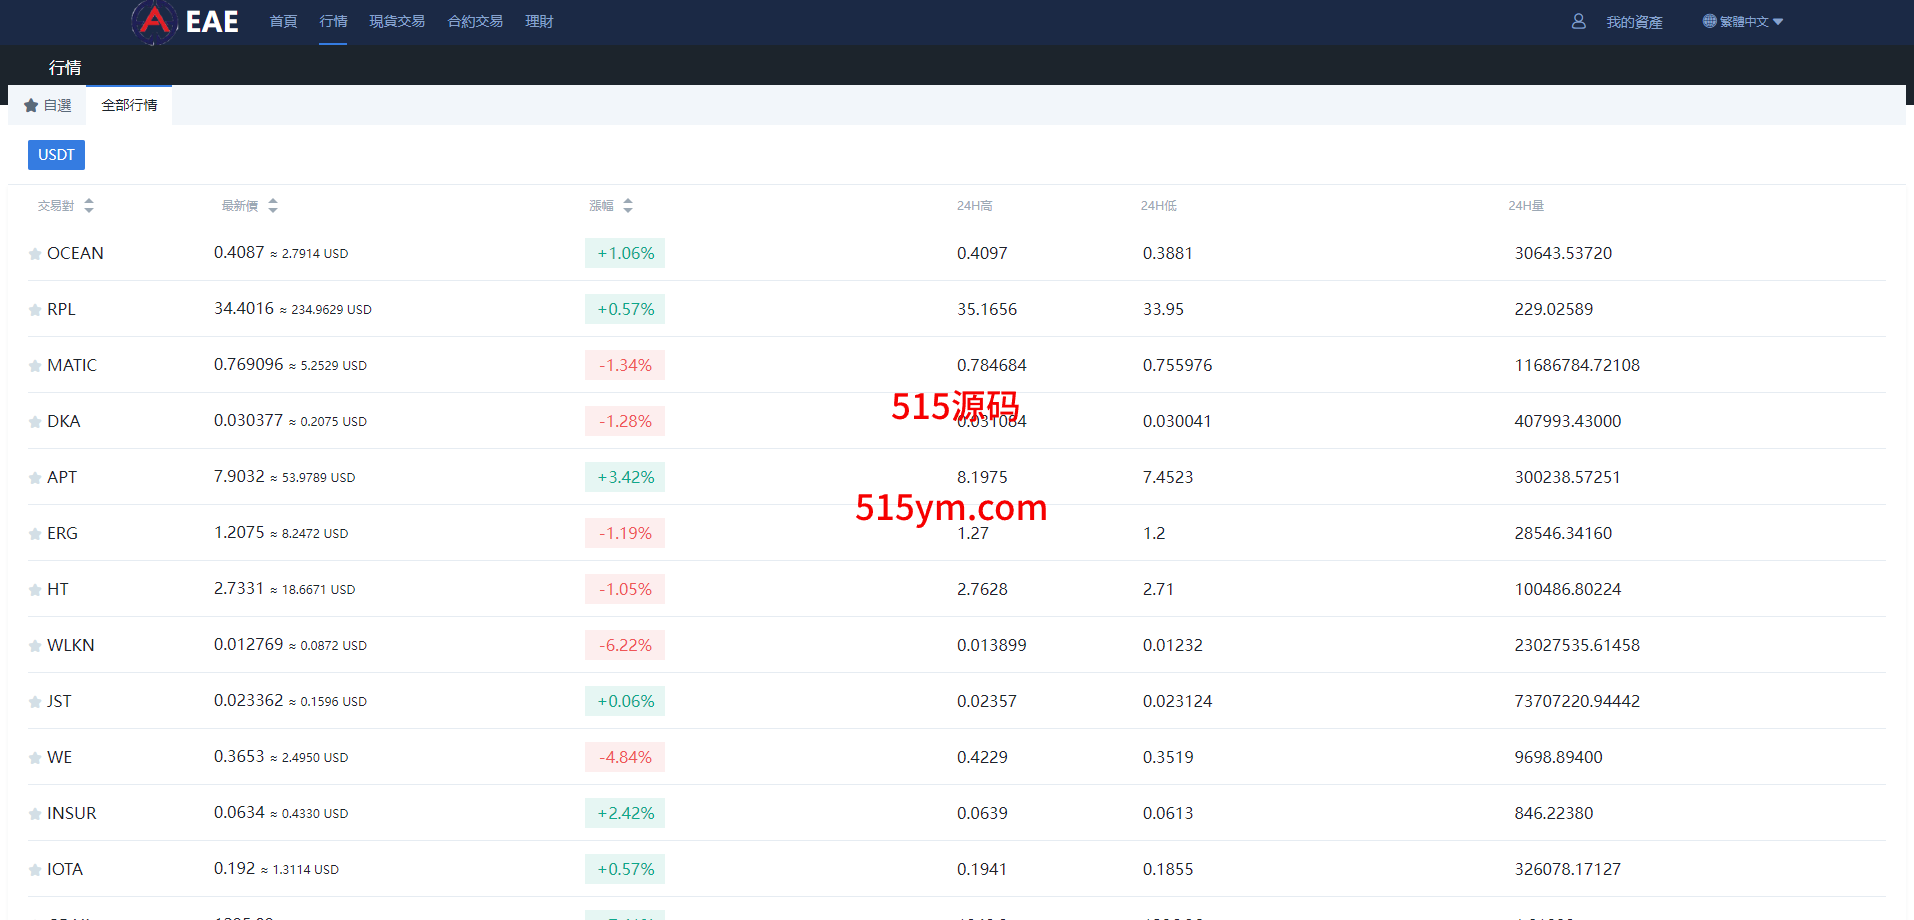Viewport: 1914px width, 920px height.
Task: Favorite the OCEAN pair with its star
Action: coord(35,254)
